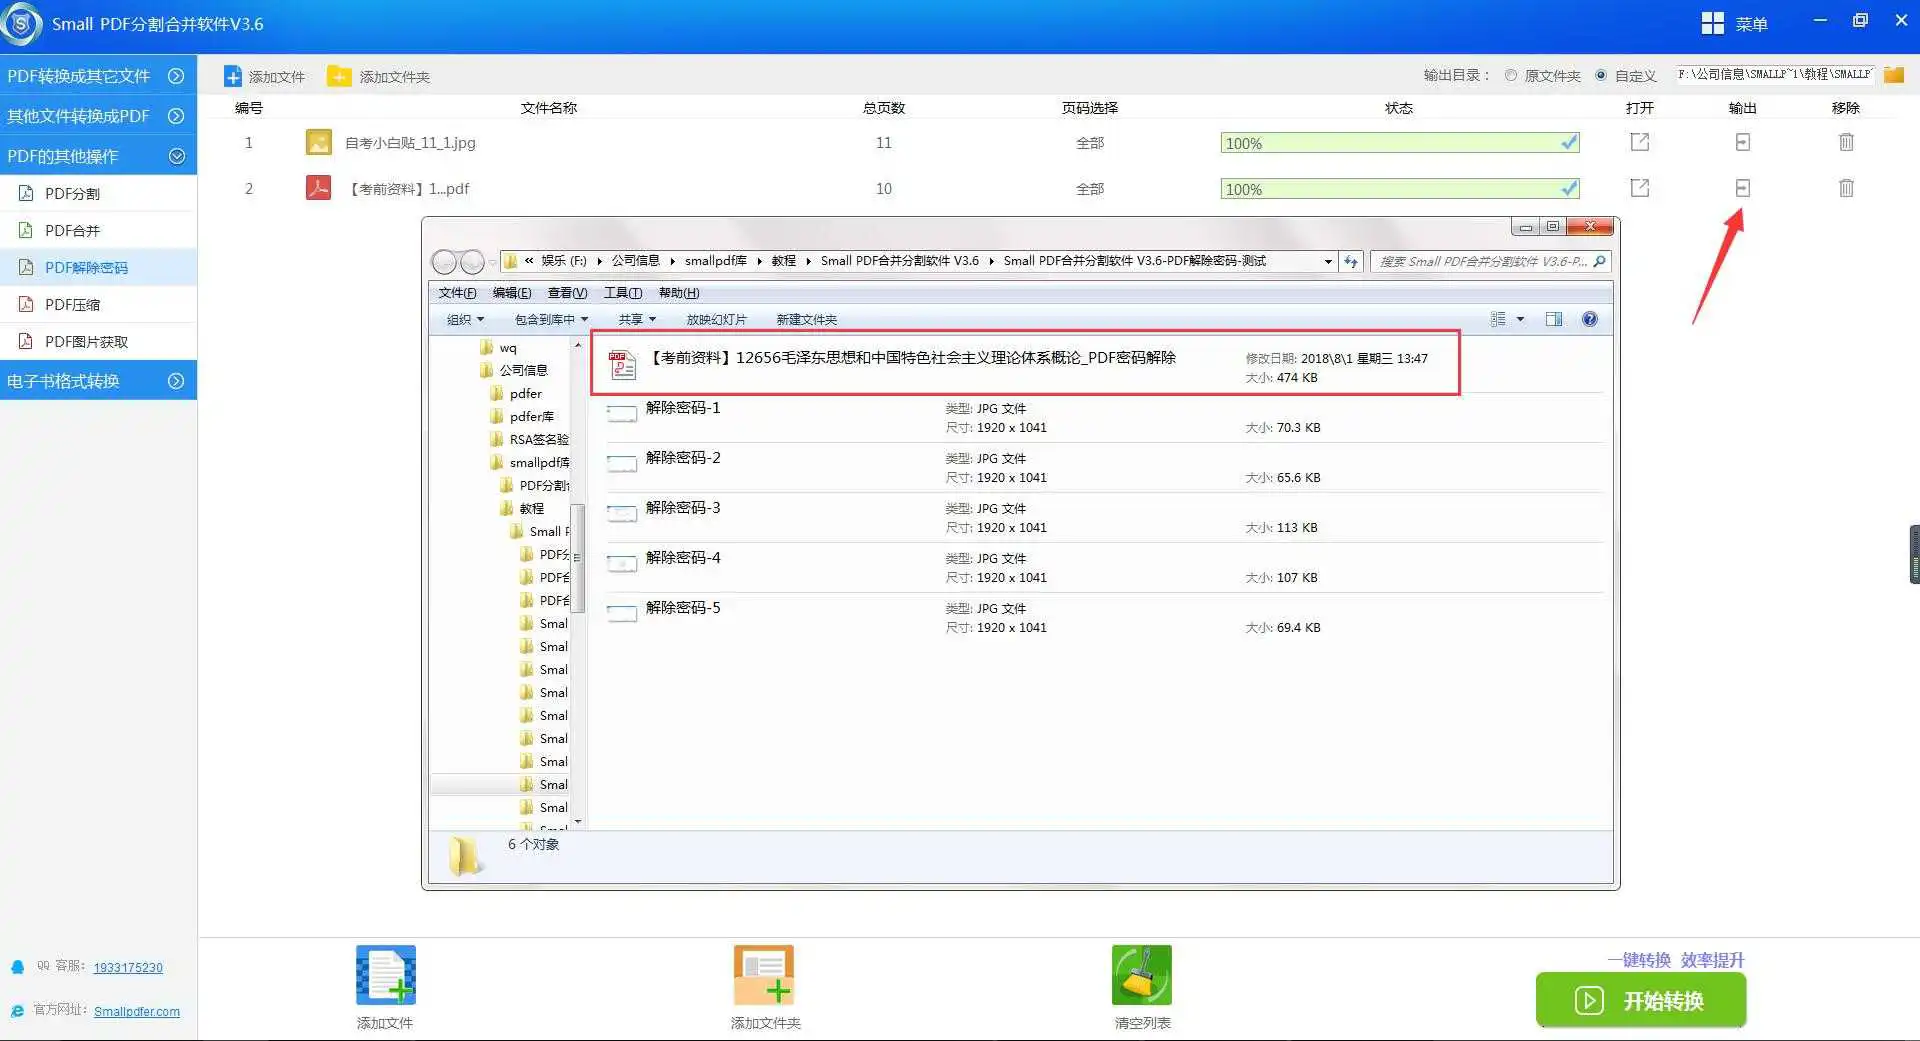Expand the 电子书格式转换 section
The image size is (1920, 1041).
pos(98,381)
